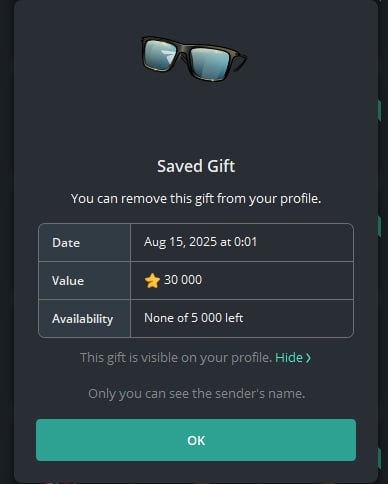388x484 pixels.
Task: Click the sender's name notice text
Action: pyautogui.click(x=196, y=394)
